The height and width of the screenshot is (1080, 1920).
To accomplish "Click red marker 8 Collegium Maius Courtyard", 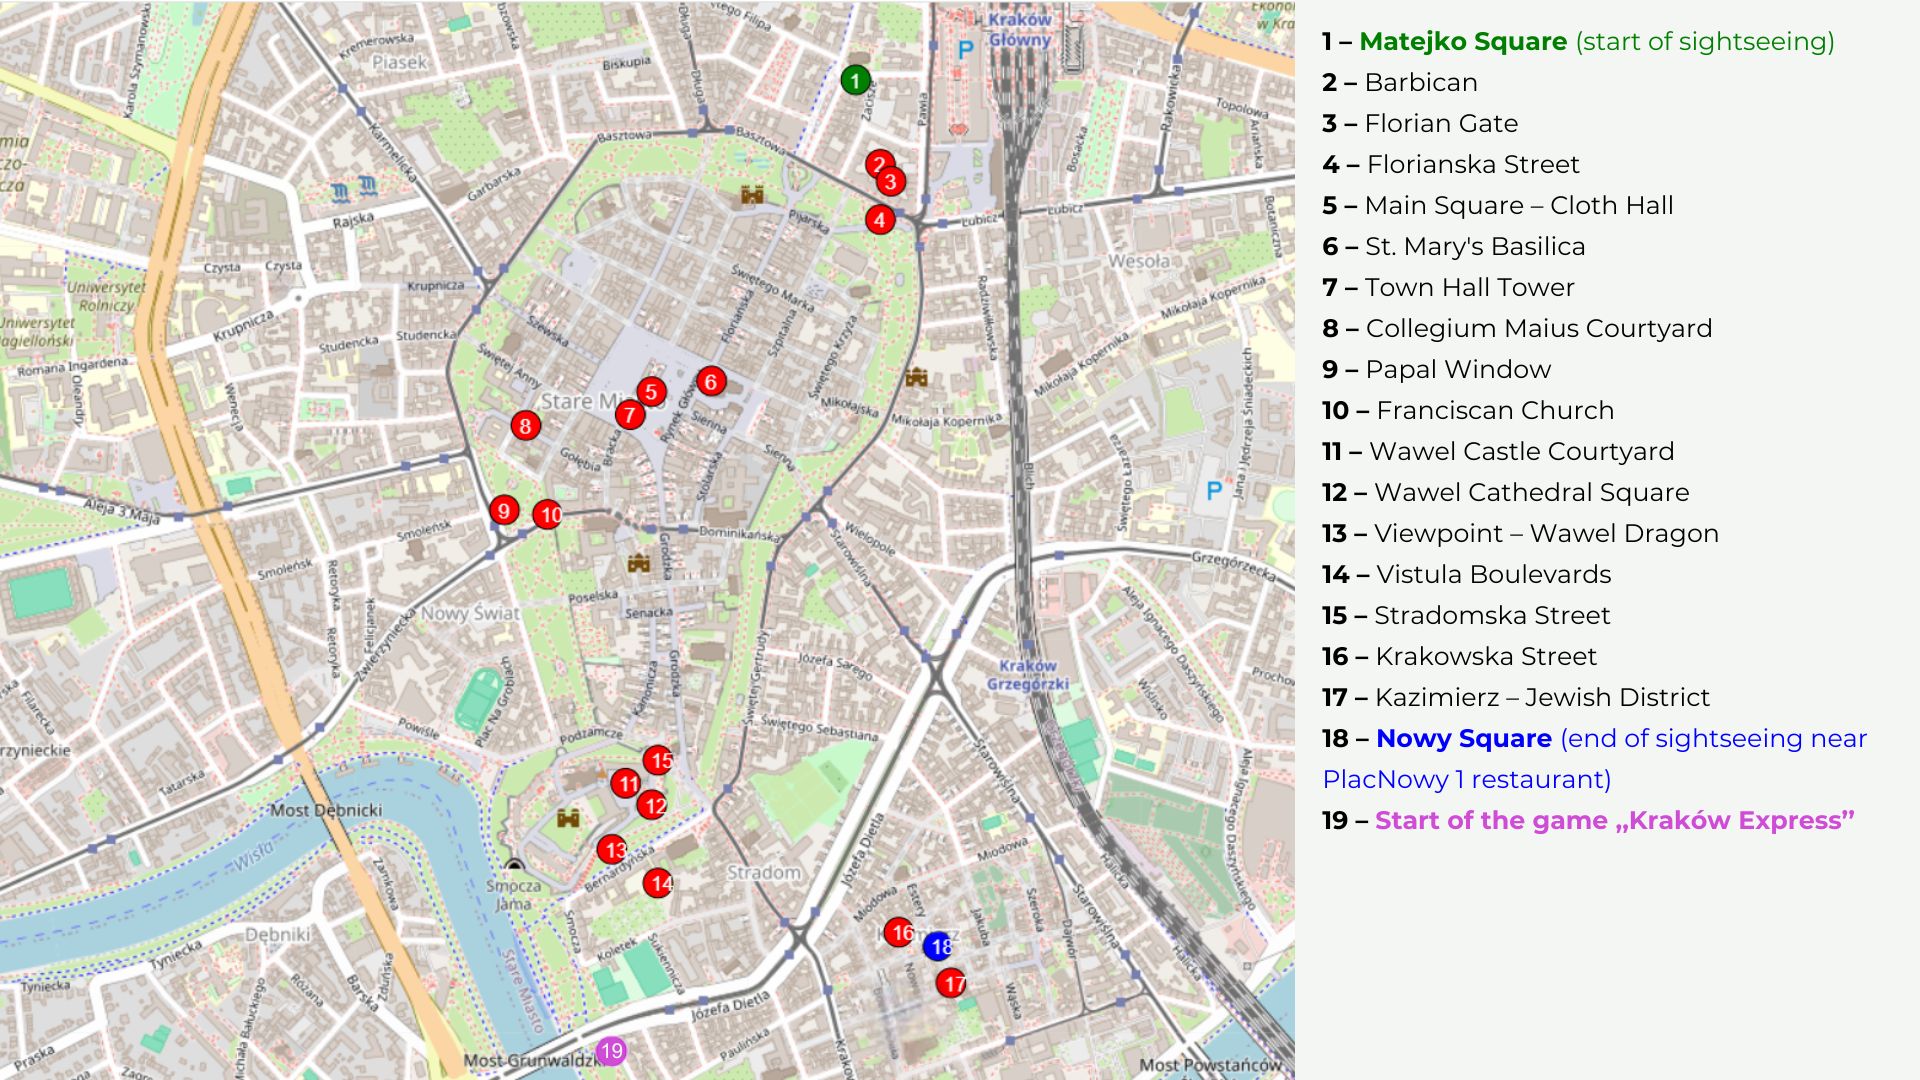I will click(525, 426).
